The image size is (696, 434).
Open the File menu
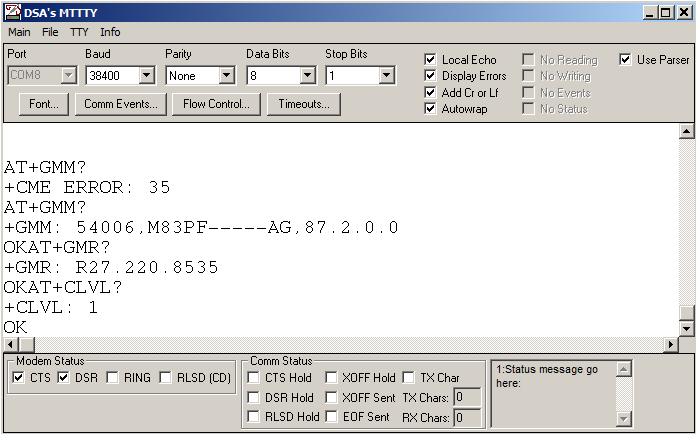pos(50,32)
